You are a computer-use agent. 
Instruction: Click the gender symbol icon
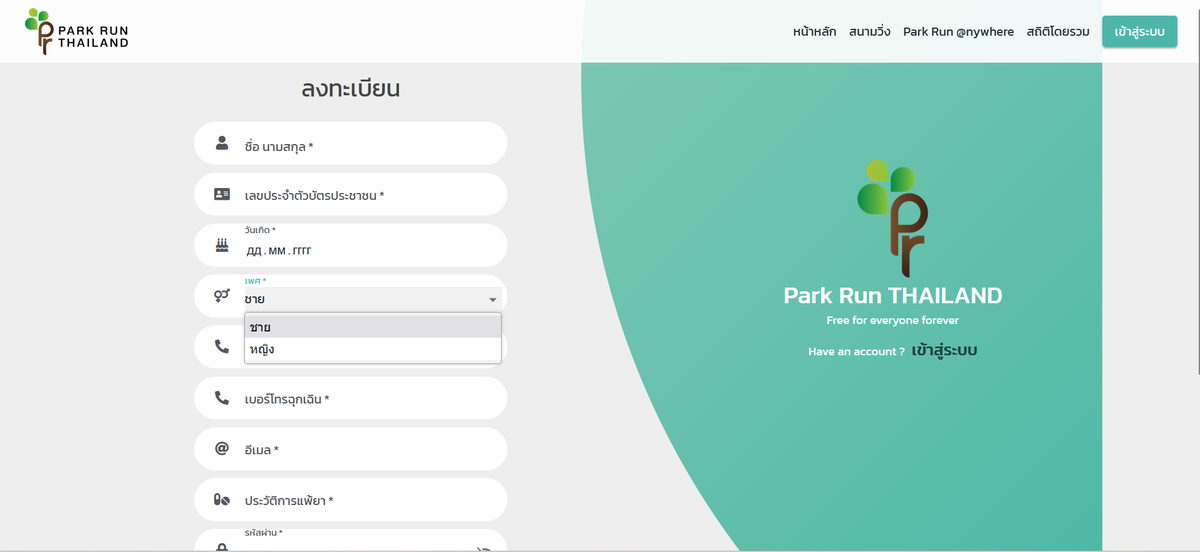pyautogui.click(x=222, y=296)
